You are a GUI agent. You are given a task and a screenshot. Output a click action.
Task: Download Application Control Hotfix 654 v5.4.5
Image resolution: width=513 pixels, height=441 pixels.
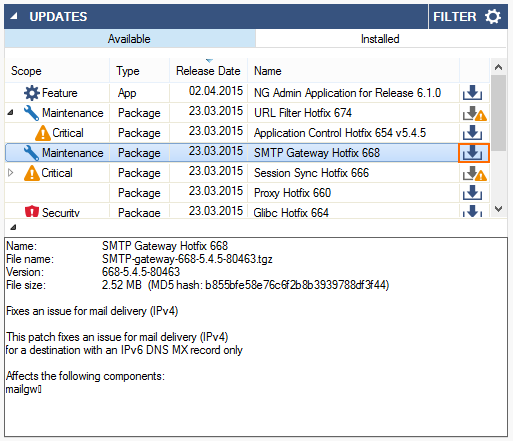tap(472, 133)
